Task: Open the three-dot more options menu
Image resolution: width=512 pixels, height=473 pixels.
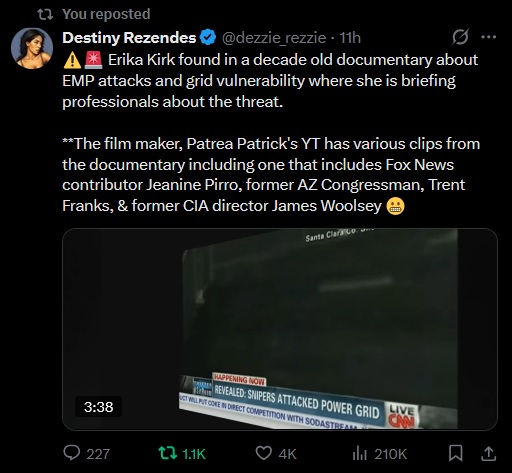Action: (489, 37)
